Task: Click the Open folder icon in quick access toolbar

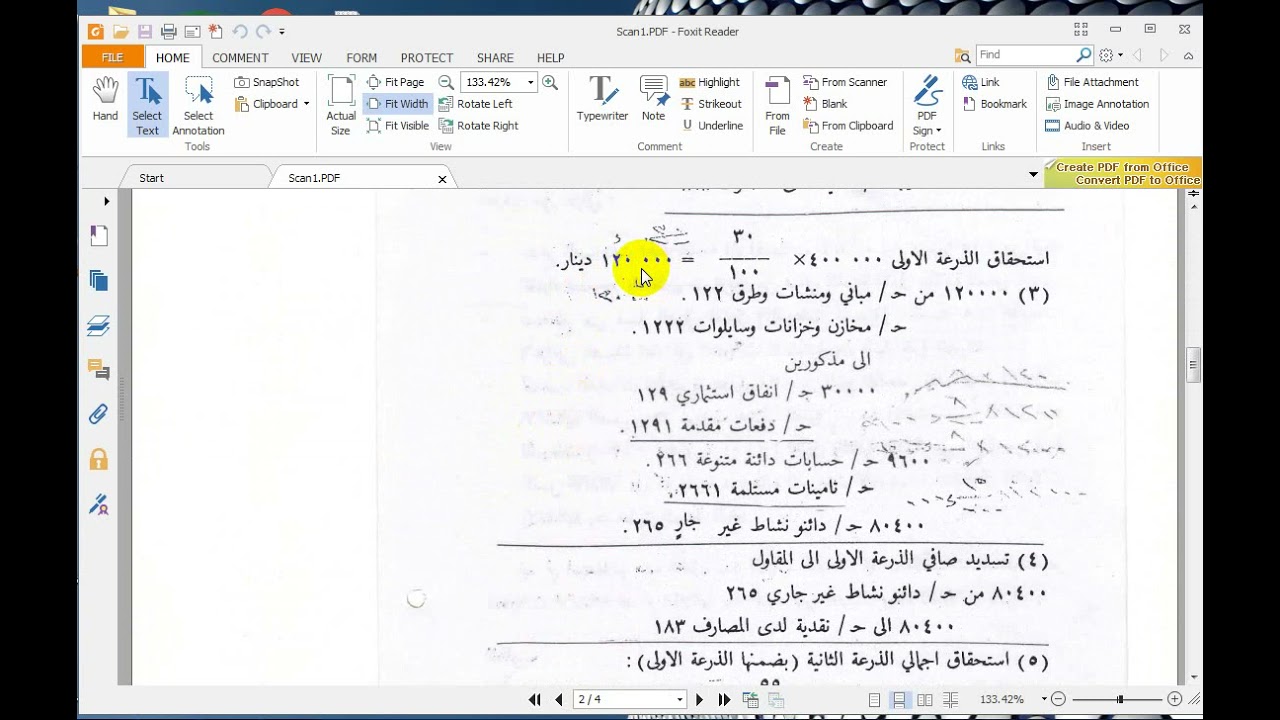Action: point(121,32)
